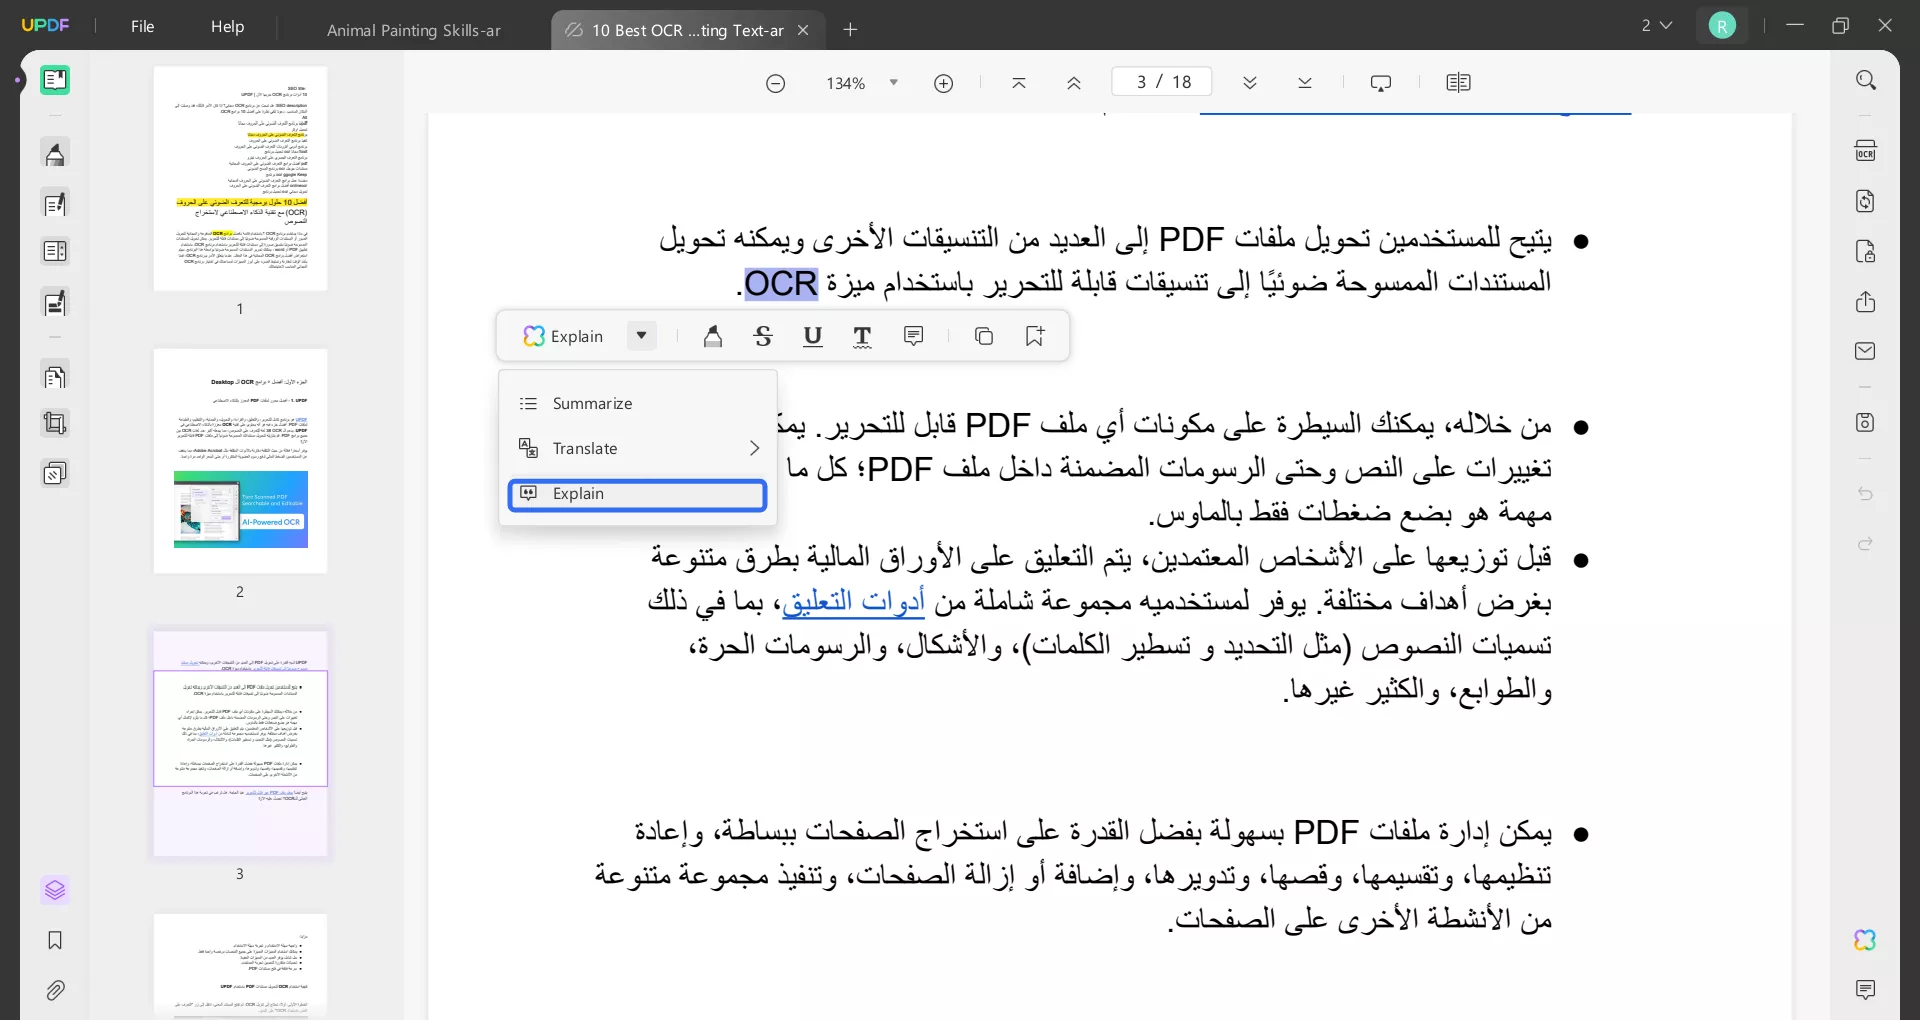Open the user account avatar R
Image resolution: width=1920 pixels, height=1020 pixels.
(1722, 26)
